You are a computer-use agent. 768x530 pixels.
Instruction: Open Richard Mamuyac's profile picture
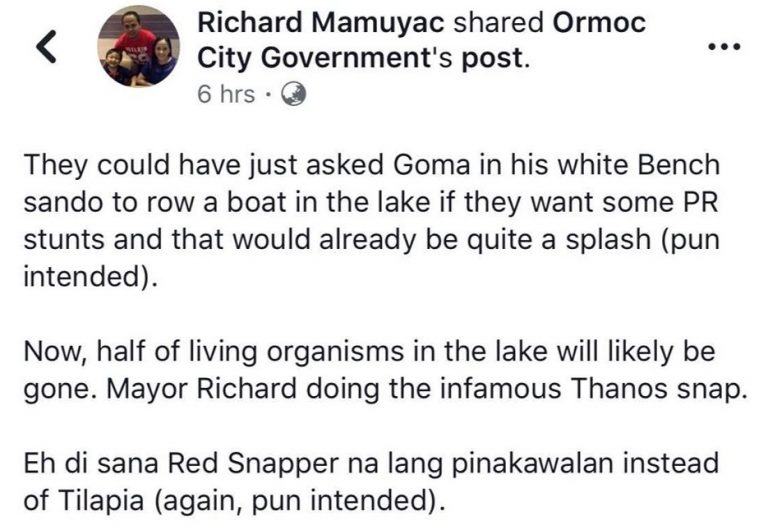coord(139,47)
